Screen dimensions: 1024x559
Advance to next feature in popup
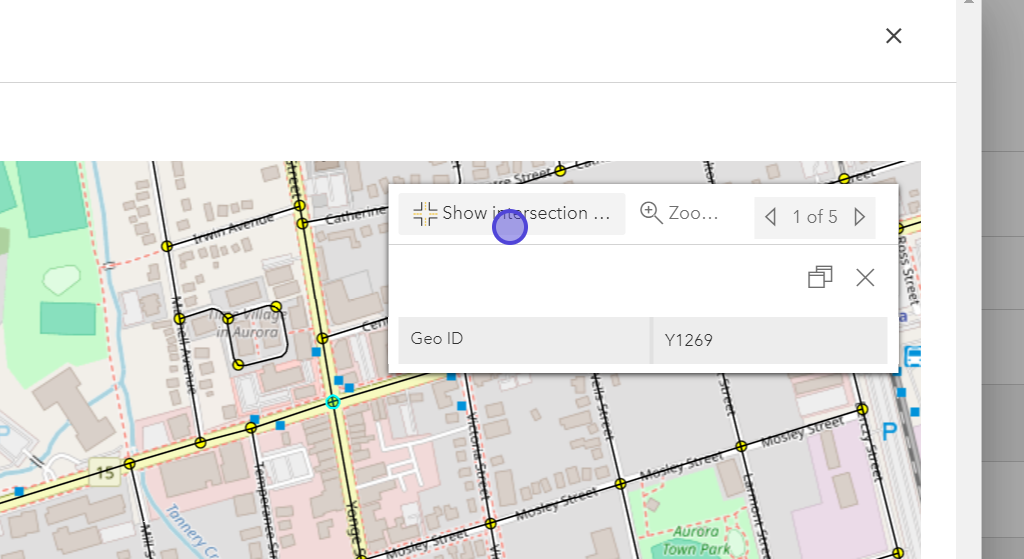[860, 216]
